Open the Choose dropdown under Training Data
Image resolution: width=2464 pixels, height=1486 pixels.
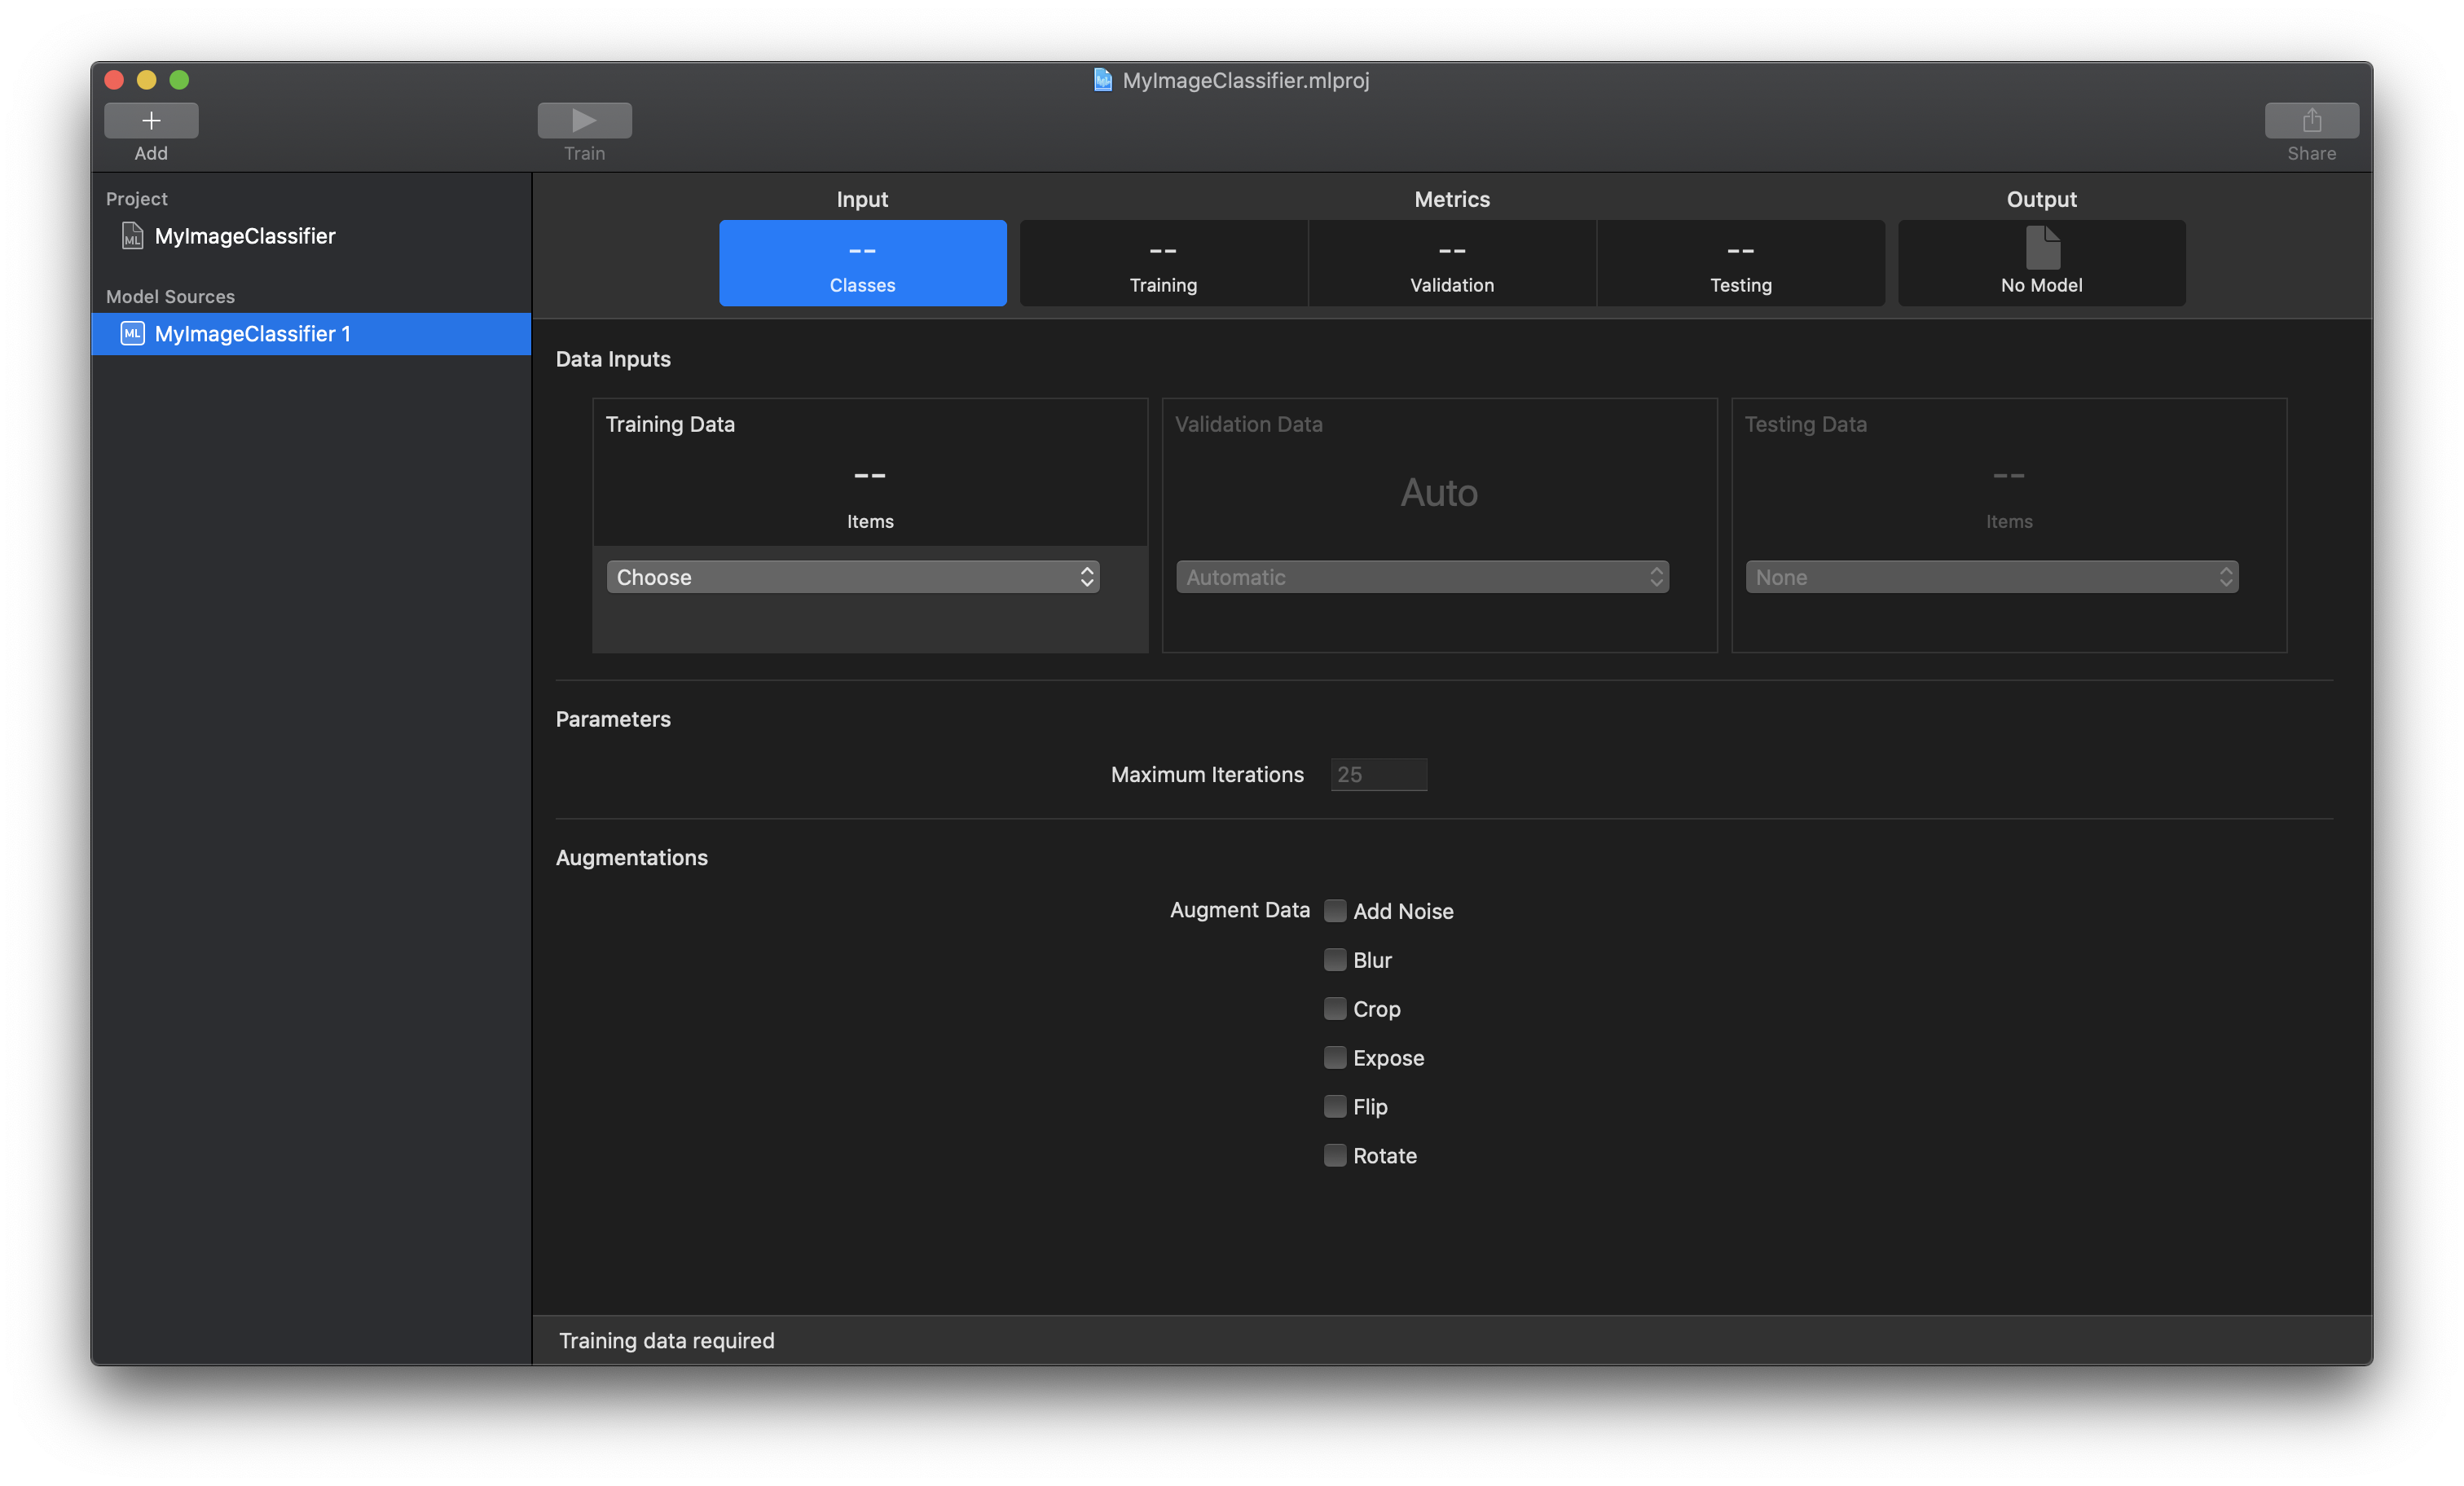click(853, 576)
